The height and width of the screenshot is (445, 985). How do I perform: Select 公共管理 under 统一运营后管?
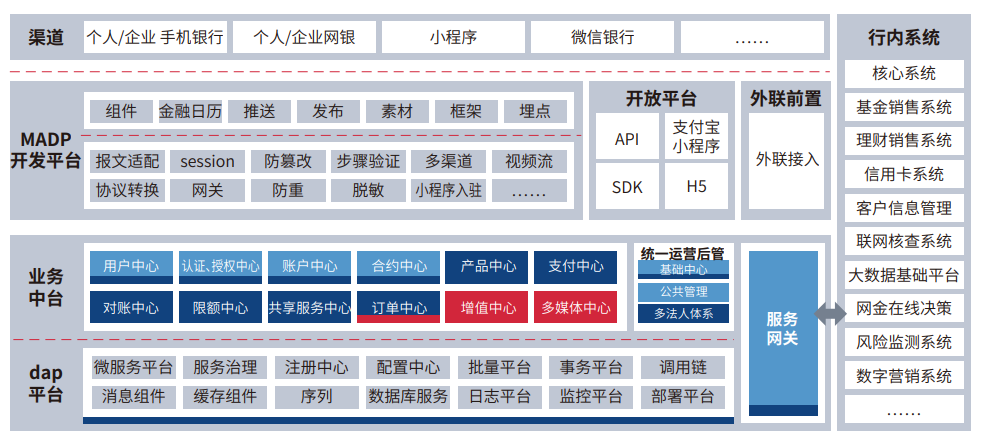683,292
